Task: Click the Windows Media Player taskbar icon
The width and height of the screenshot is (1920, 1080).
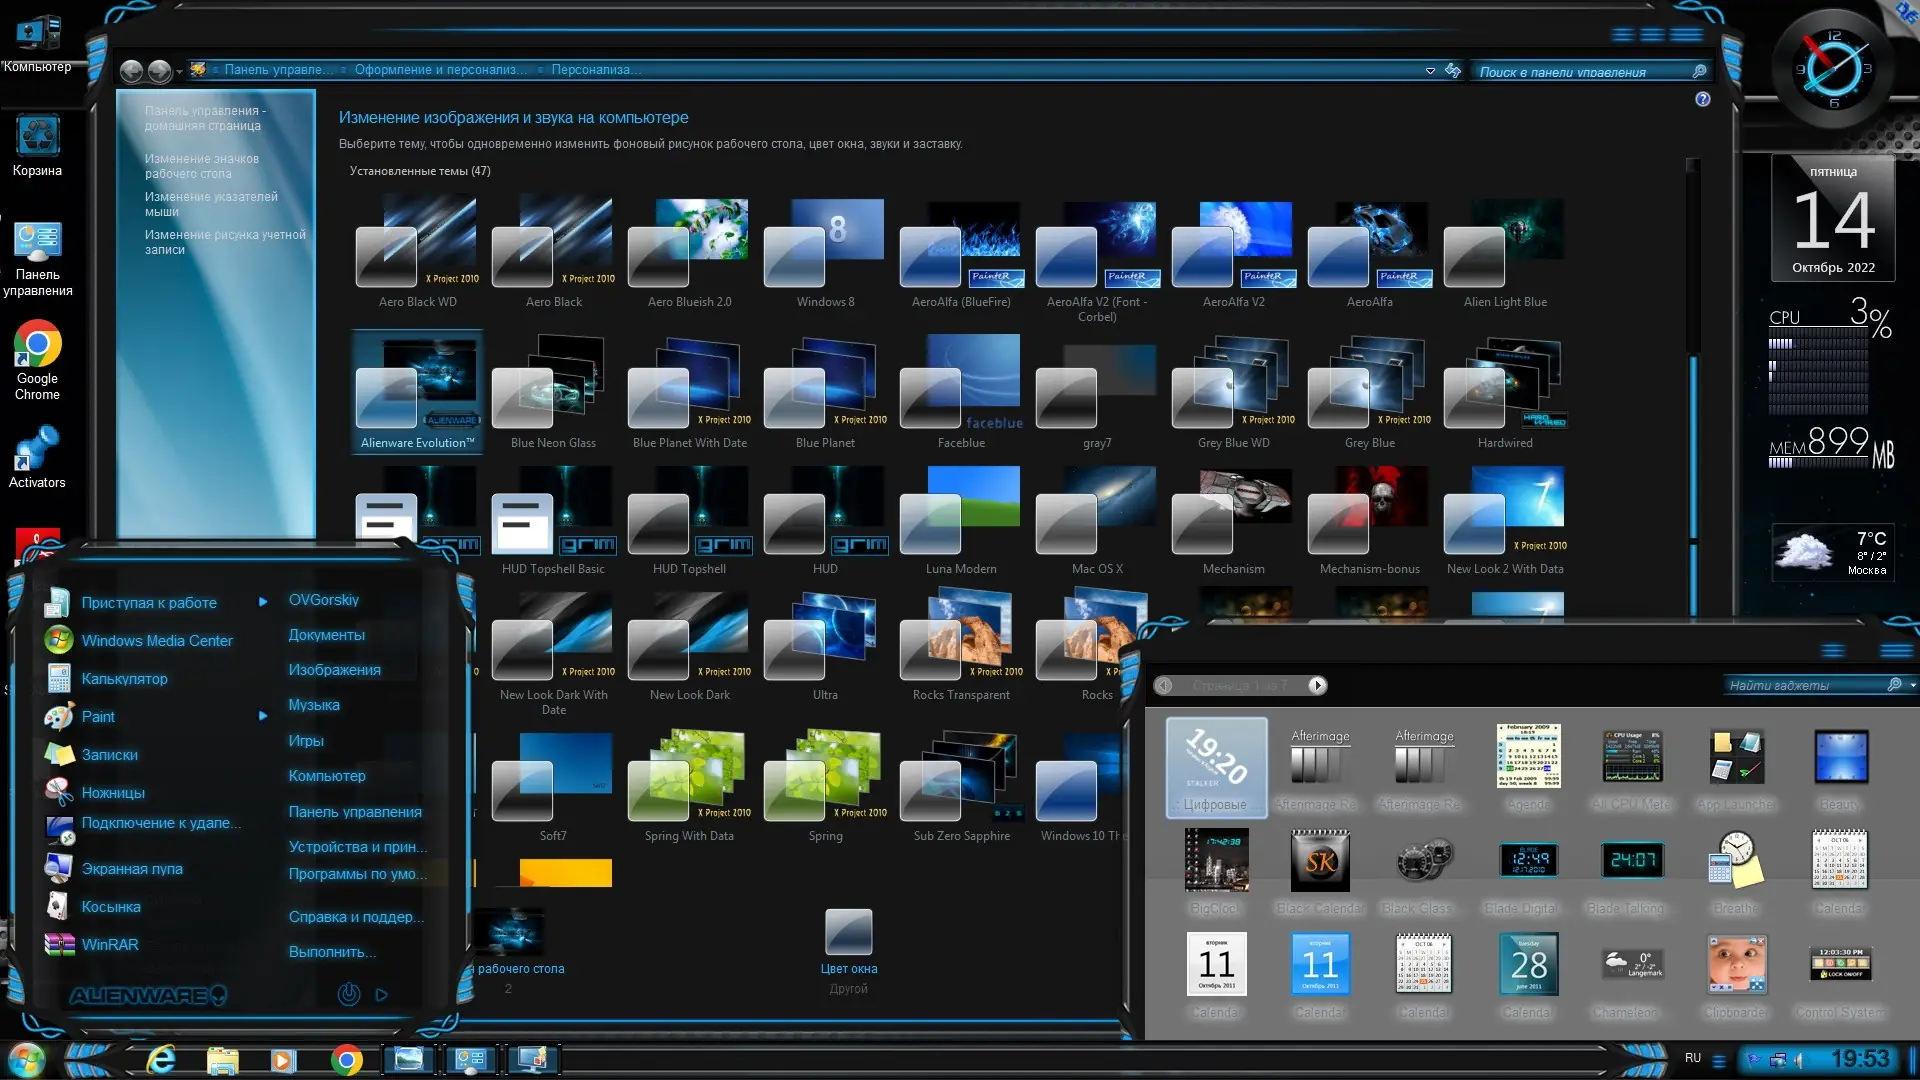Action: point(284,1059)
